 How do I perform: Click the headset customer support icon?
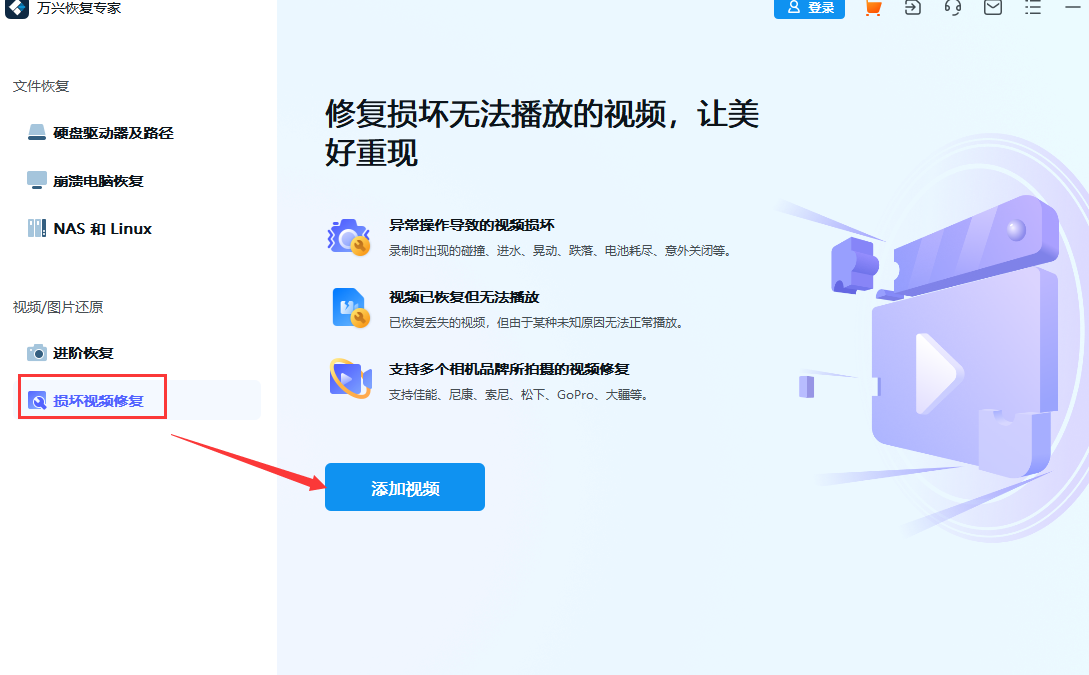(952, 9)
